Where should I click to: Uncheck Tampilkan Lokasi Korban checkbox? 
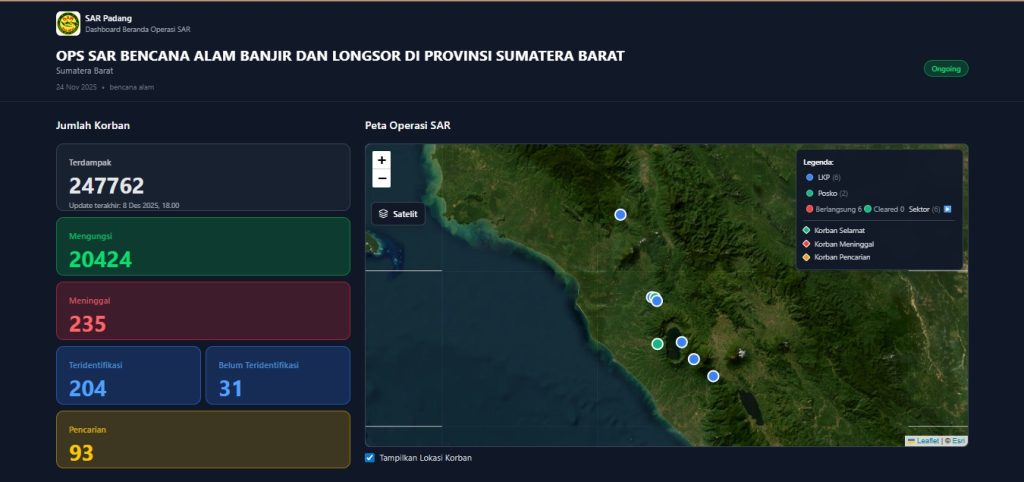pos(370,458)
